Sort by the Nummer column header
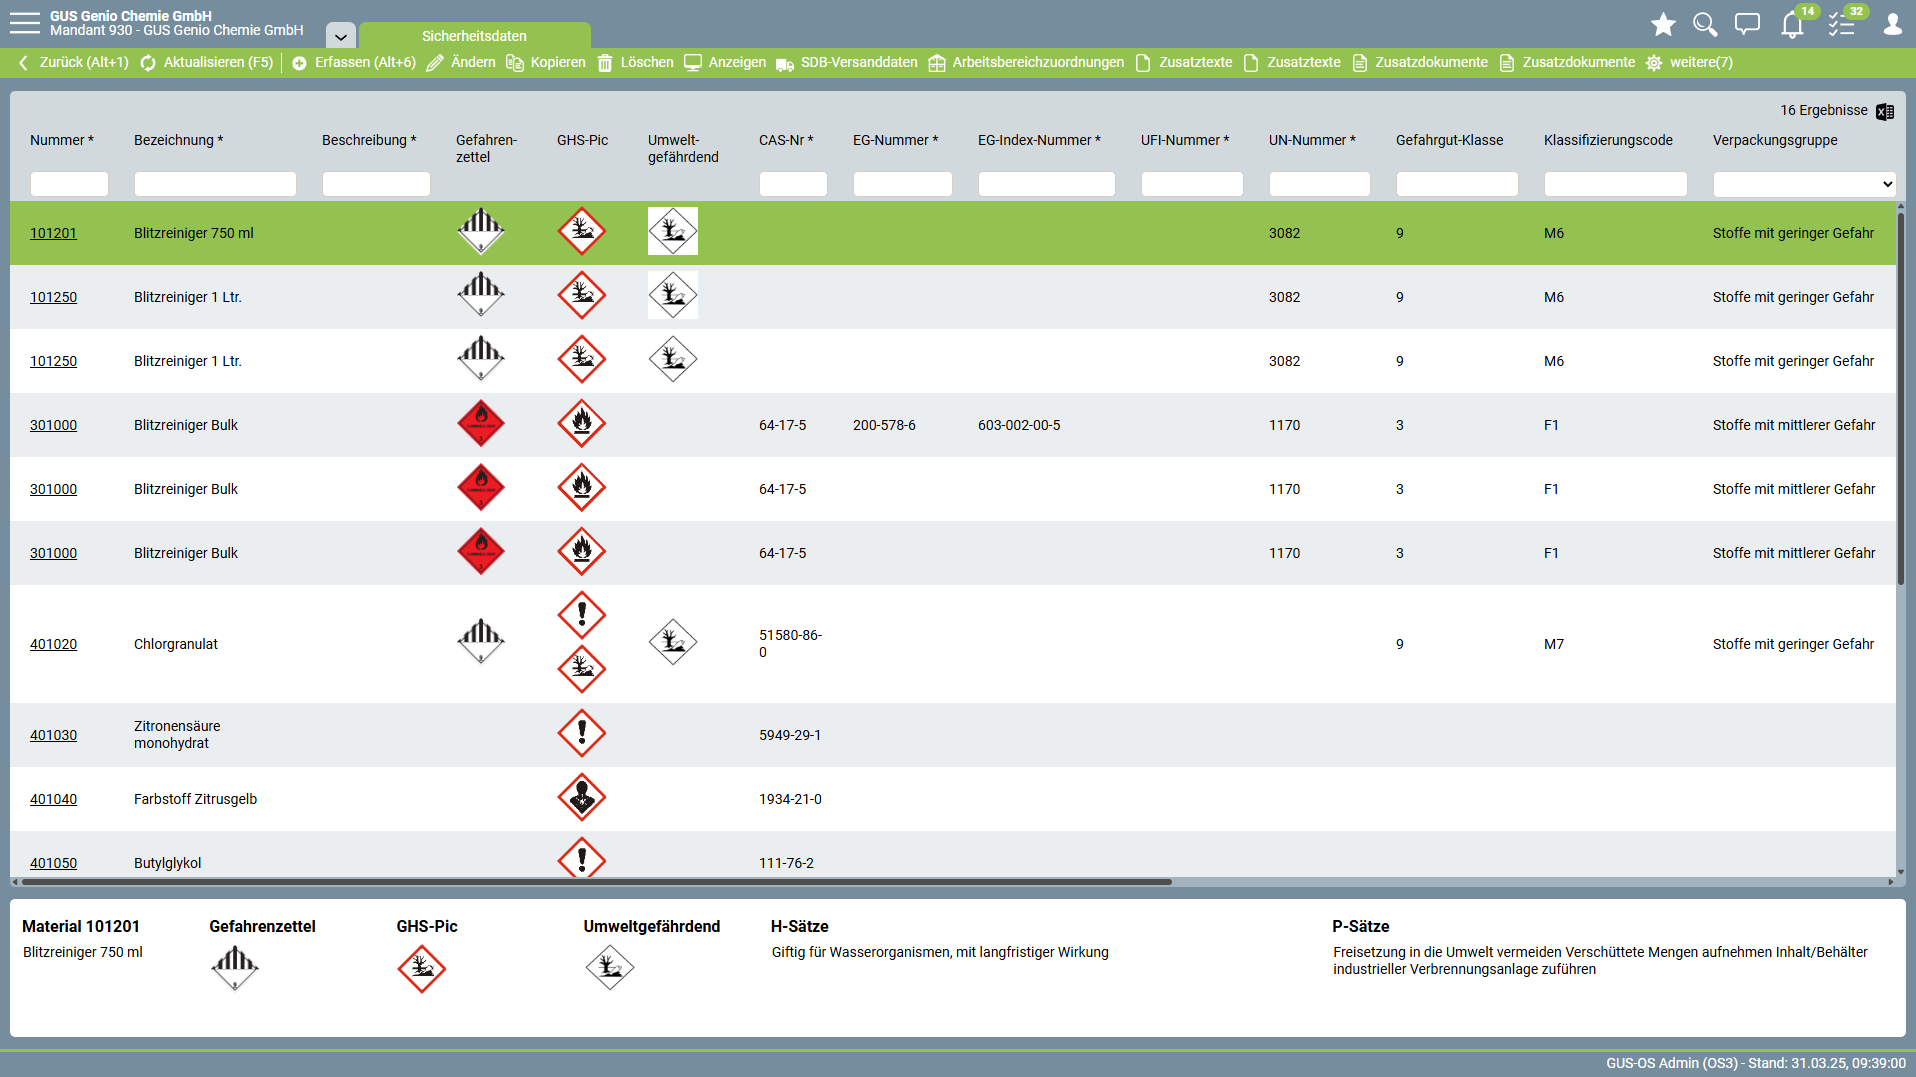Image resolution: width=1916 pixels, height=1077 pixels. (x=62, y=140)
